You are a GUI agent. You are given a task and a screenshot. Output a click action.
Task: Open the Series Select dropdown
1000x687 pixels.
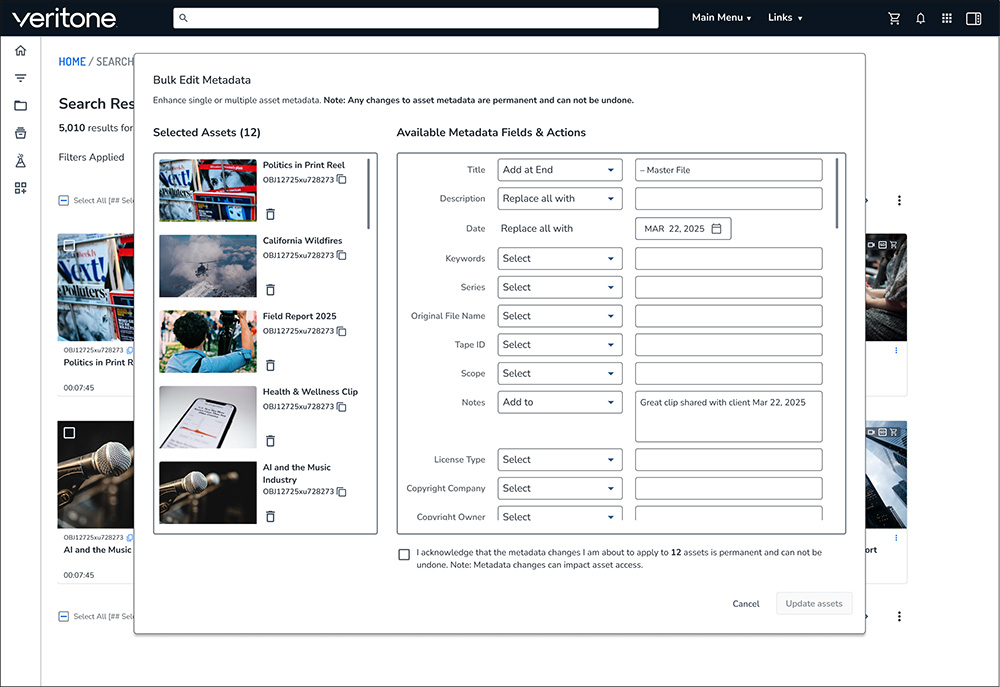click(x=560, y=287)
